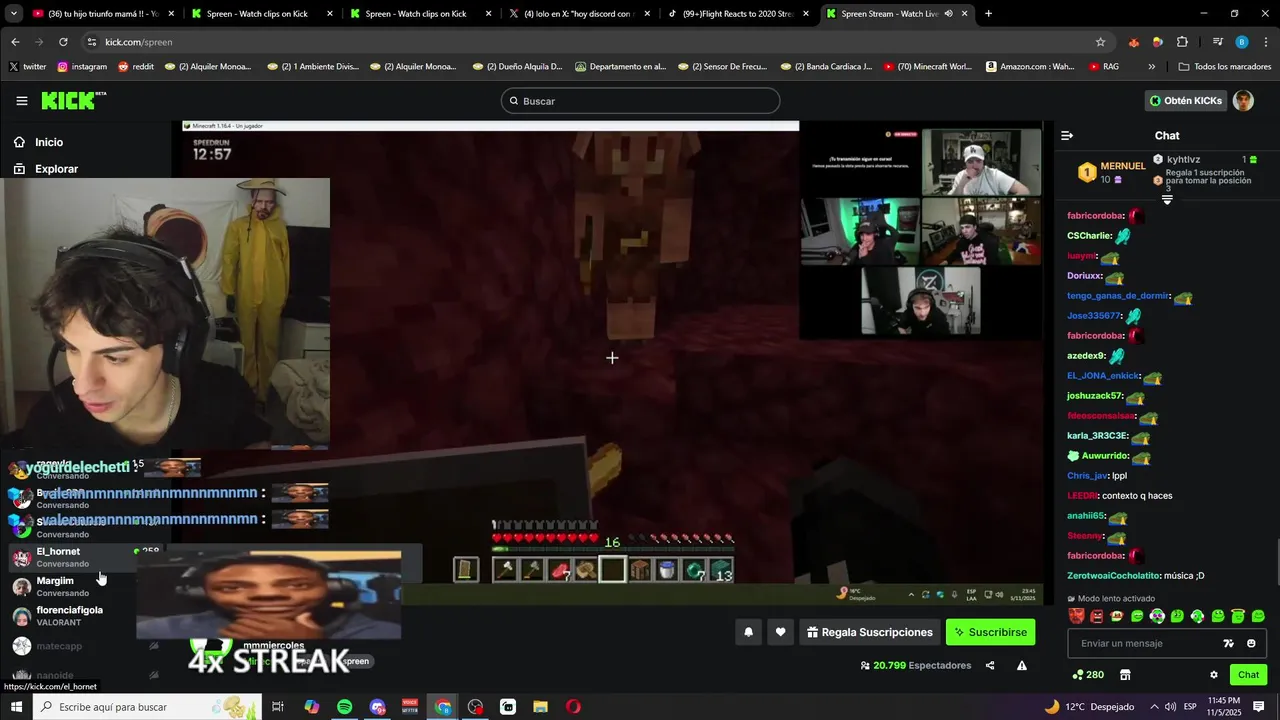The width and height of the screenshot is (1280, 720).
Task: Click username LEEDII in chat
Action: tap(1082, 496)
